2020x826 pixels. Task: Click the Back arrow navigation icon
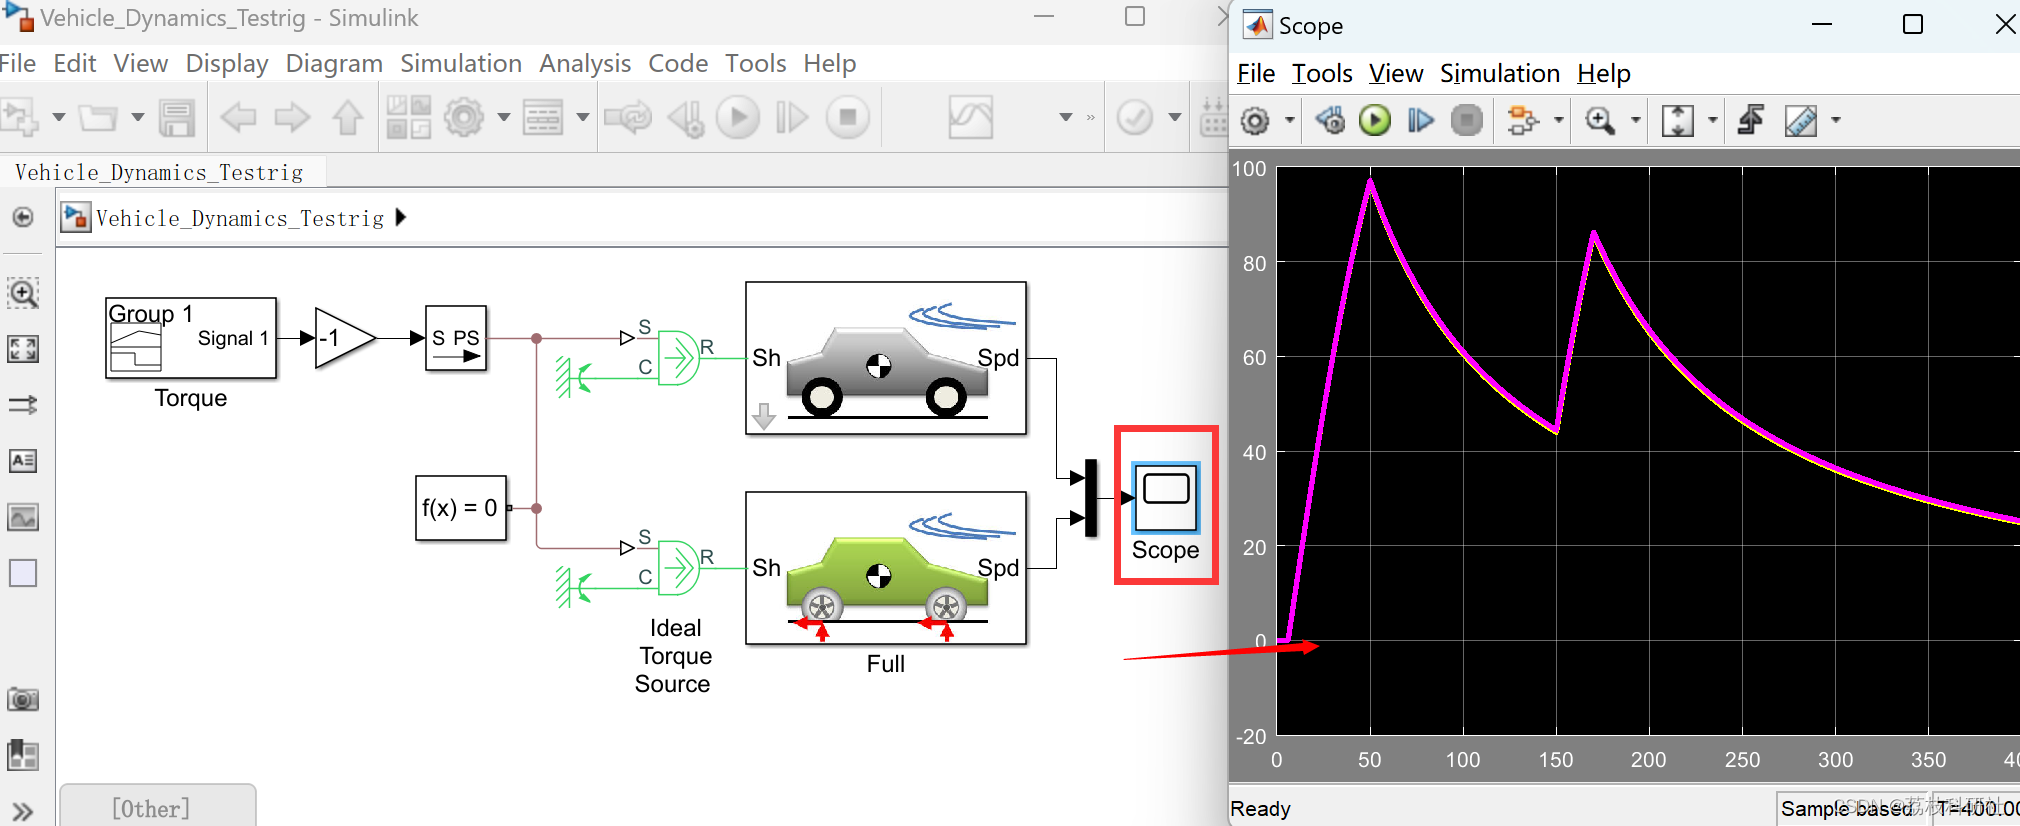coord(238,117)
